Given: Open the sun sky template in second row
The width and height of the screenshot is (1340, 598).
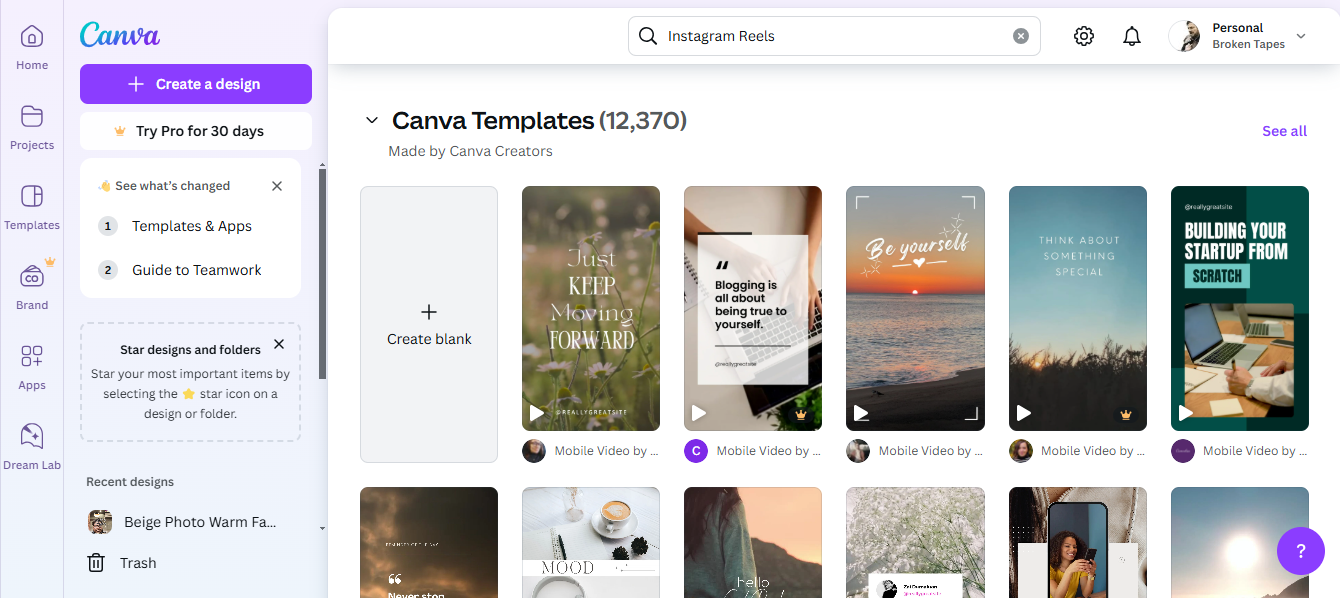Looking at the screenshot, I should click(1240, 542).
